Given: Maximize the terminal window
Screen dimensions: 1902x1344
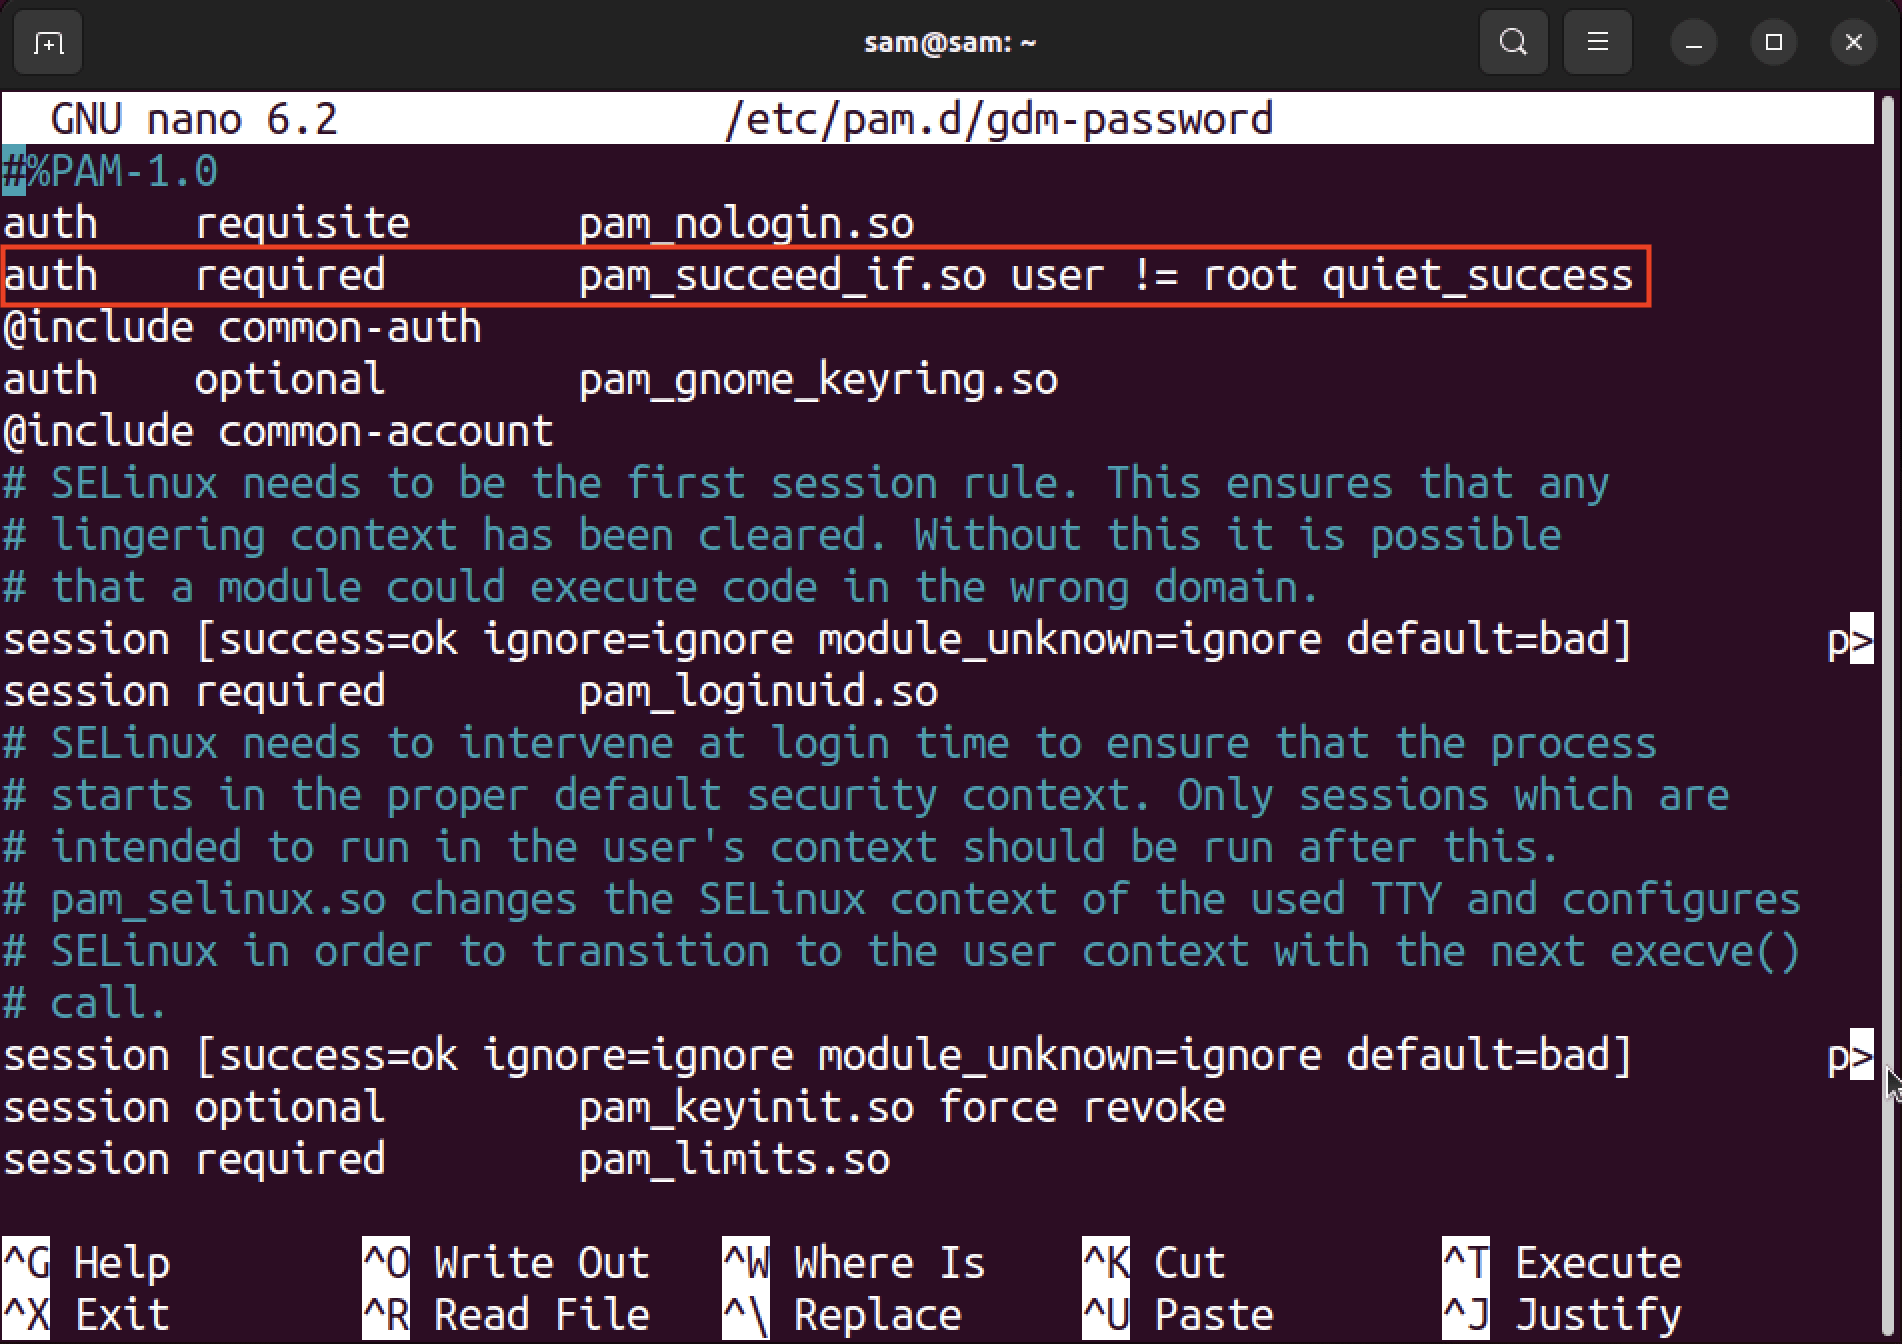Looking at the screenshot, I should click(x=1774, y=43).
